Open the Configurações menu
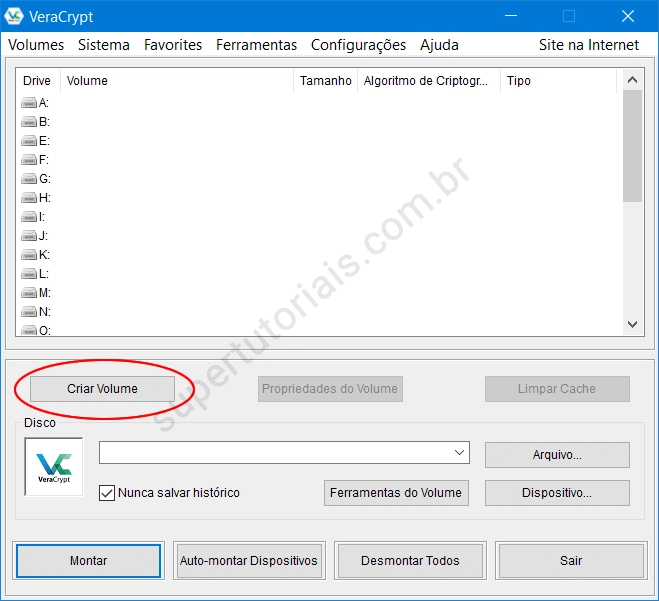The width and height of the screenshot is (659, 601). pyautogui.click(x=358, y=45)
